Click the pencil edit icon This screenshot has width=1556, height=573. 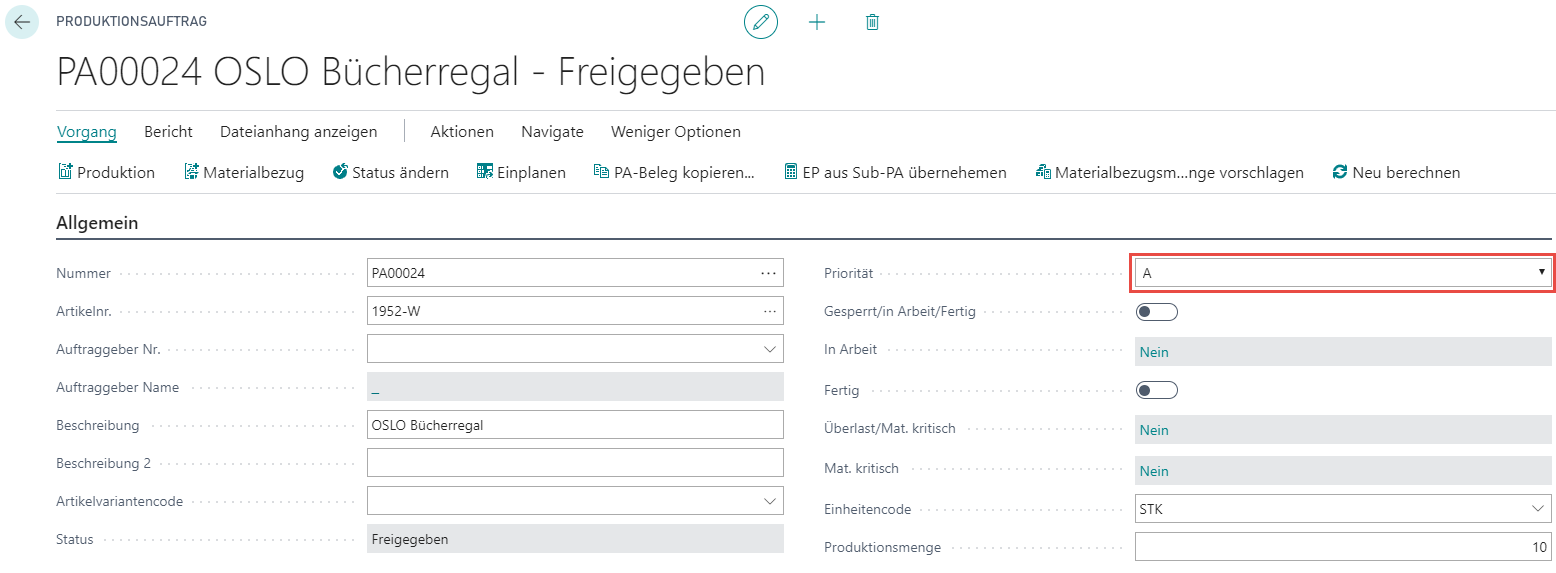pyautogui.click(x=761, y=22)
